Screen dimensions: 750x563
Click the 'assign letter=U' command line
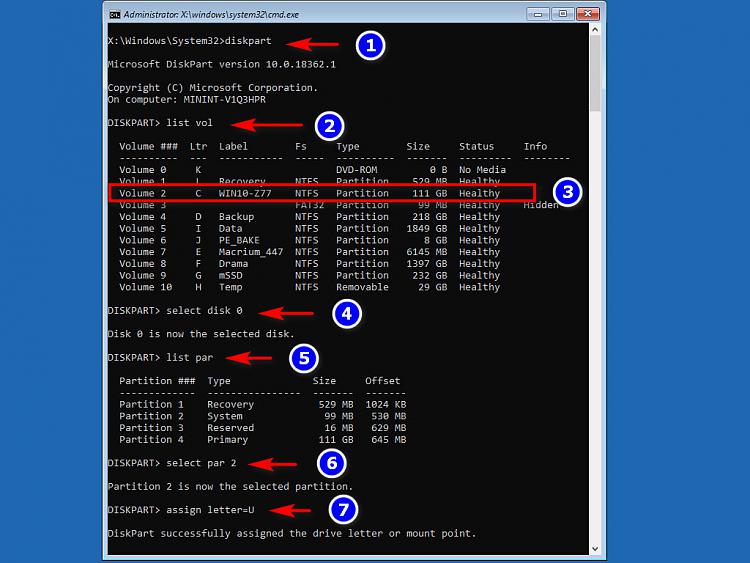pos(181,510)
